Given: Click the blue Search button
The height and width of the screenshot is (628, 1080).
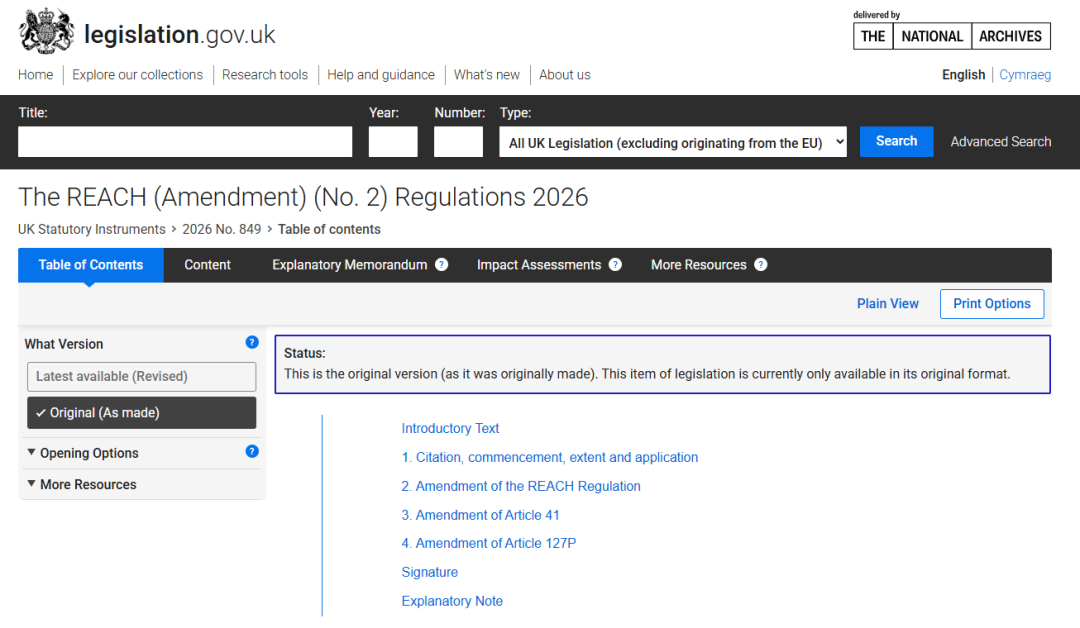Looking at the screenshot, I should (x=896, y=141).
